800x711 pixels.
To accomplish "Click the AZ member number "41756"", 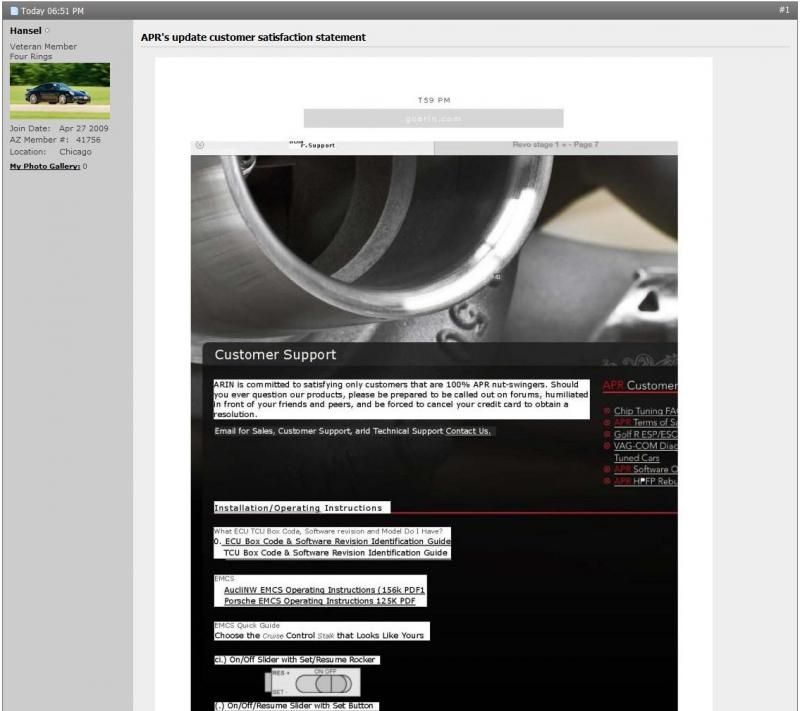I will (x=88, y=140).
